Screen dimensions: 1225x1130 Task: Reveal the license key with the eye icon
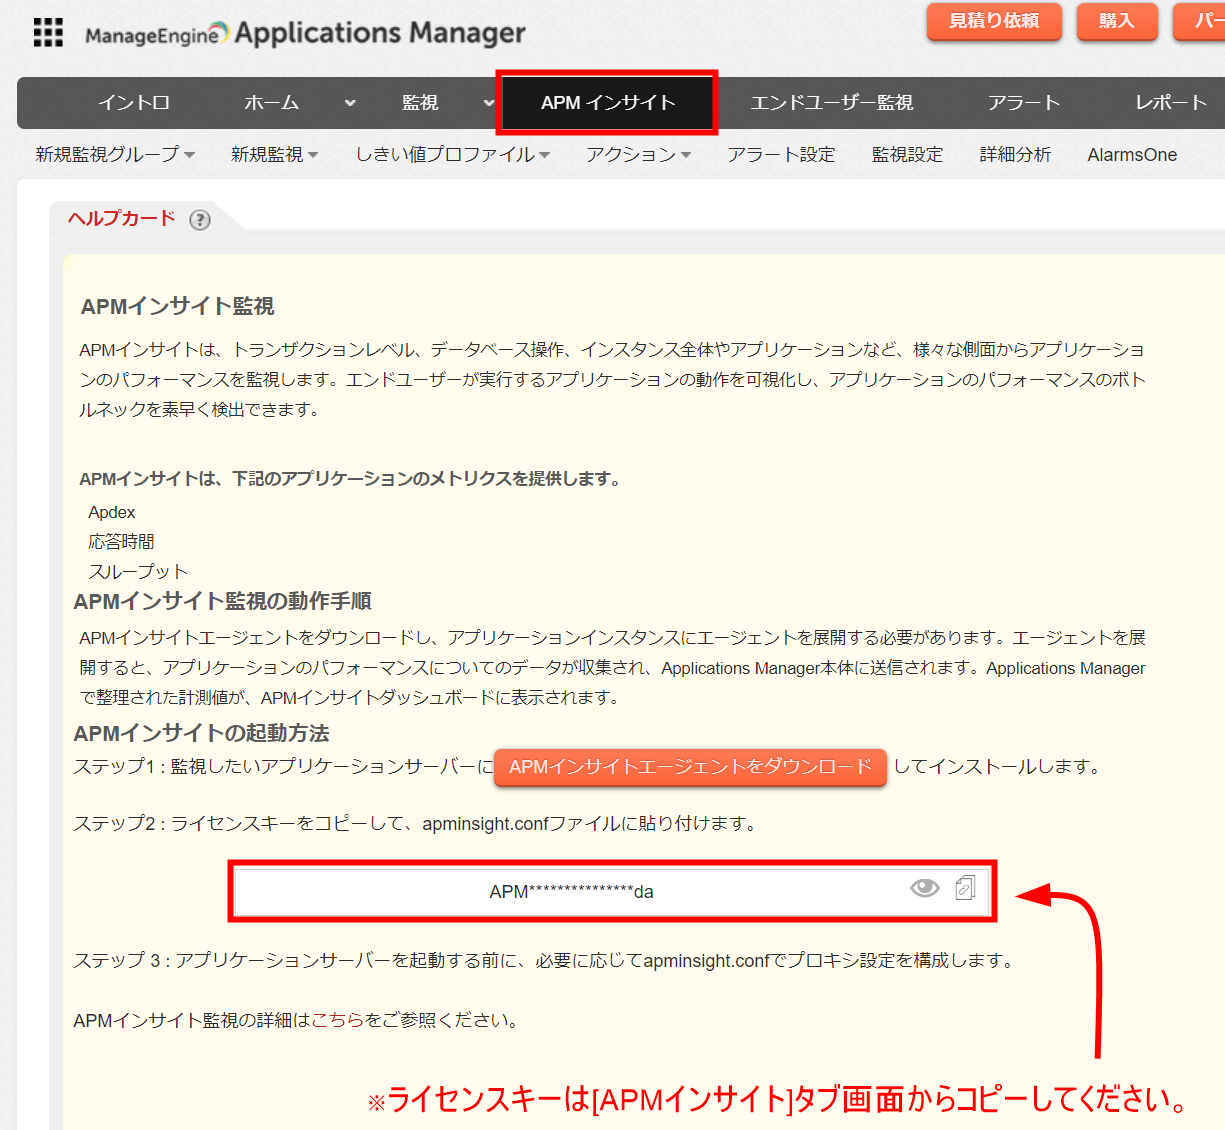coord(925,888)
